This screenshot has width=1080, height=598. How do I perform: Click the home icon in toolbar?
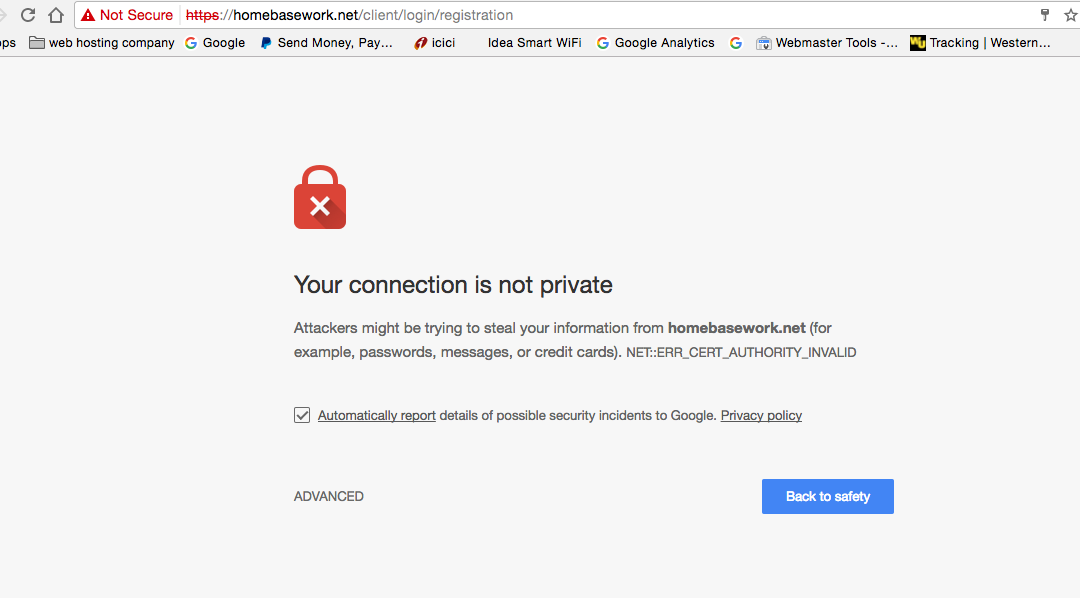coord(56,15)
